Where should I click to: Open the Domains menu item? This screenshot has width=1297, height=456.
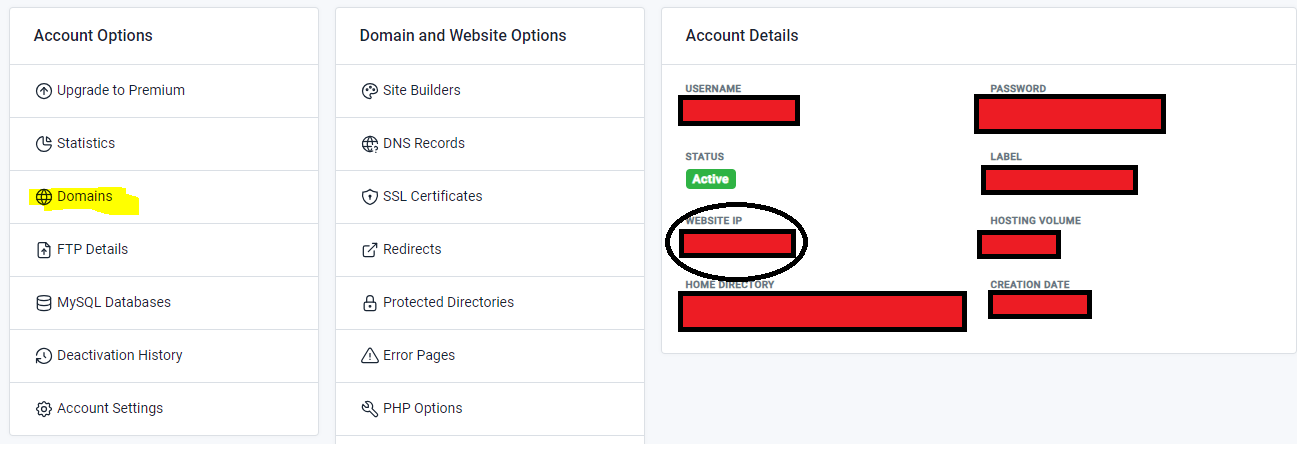[x=85, y=196]
